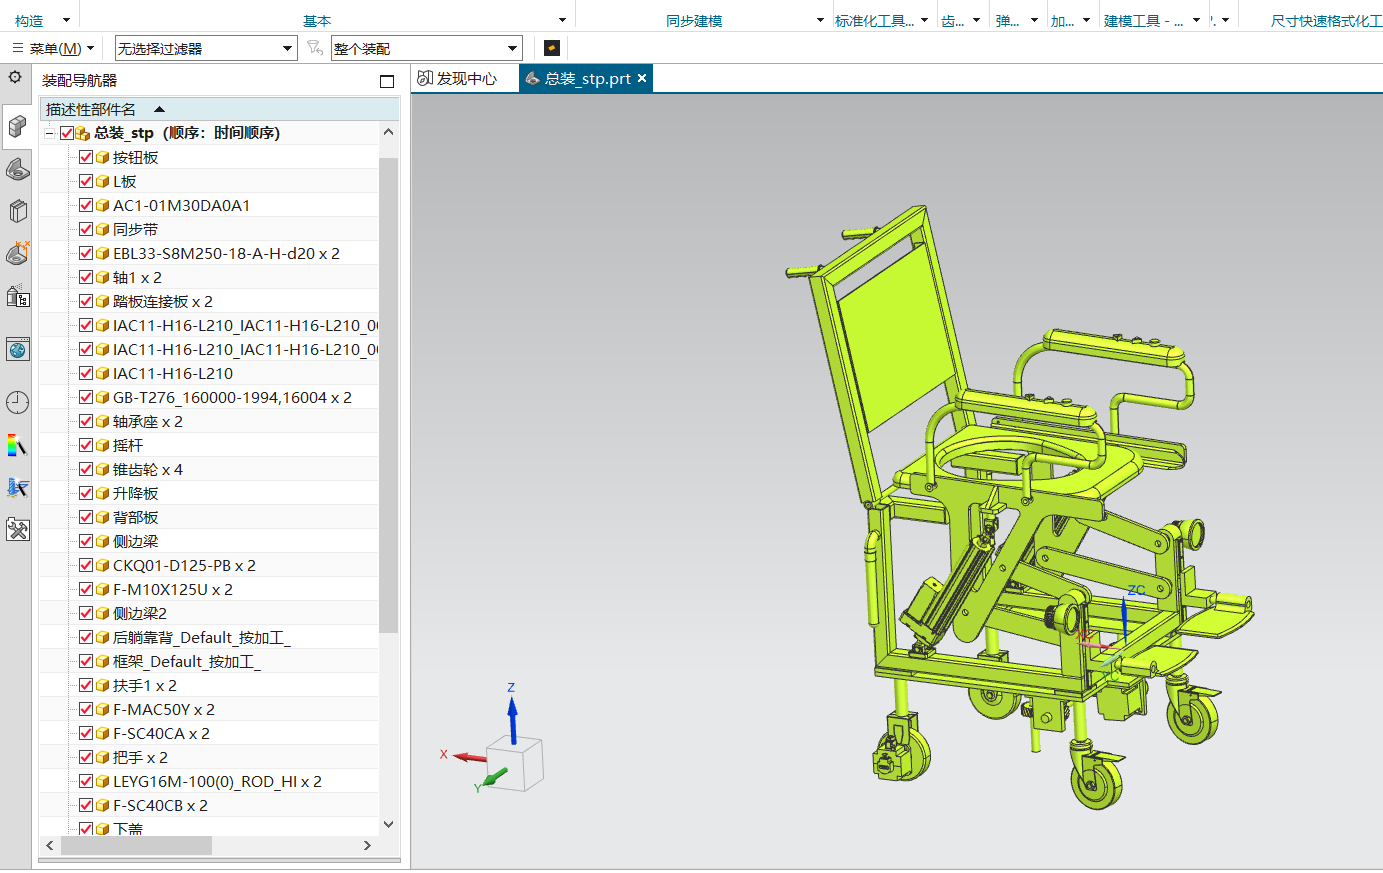Close the 总装_stp.prt tab
This screenshot has height=873, width=1383.
(x=642, y=78)
